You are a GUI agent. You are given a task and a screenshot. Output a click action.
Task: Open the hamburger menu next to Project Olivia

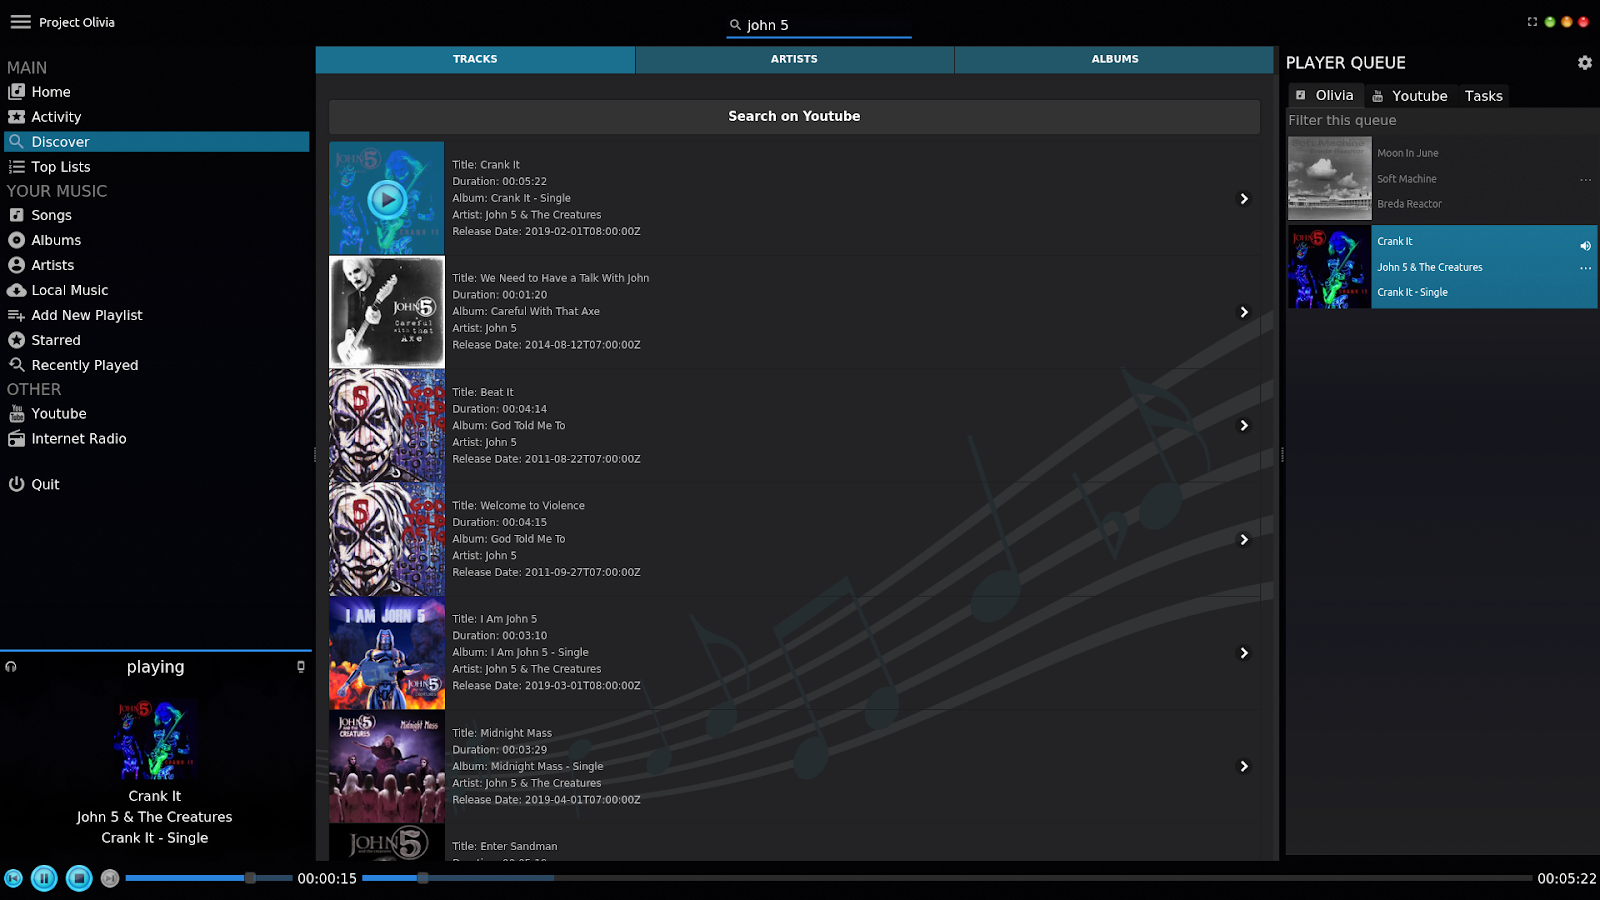coord(19,22)
